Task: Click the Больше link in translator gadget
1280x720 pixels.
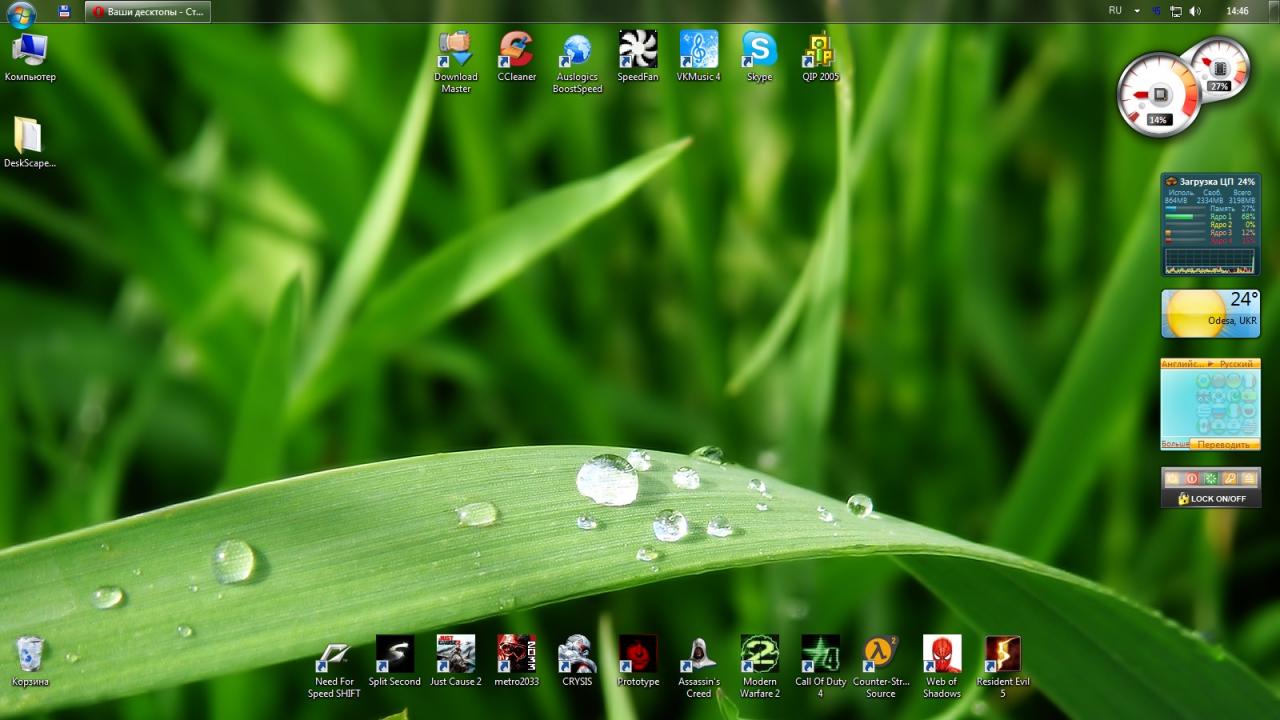Action: [1175, 443]
